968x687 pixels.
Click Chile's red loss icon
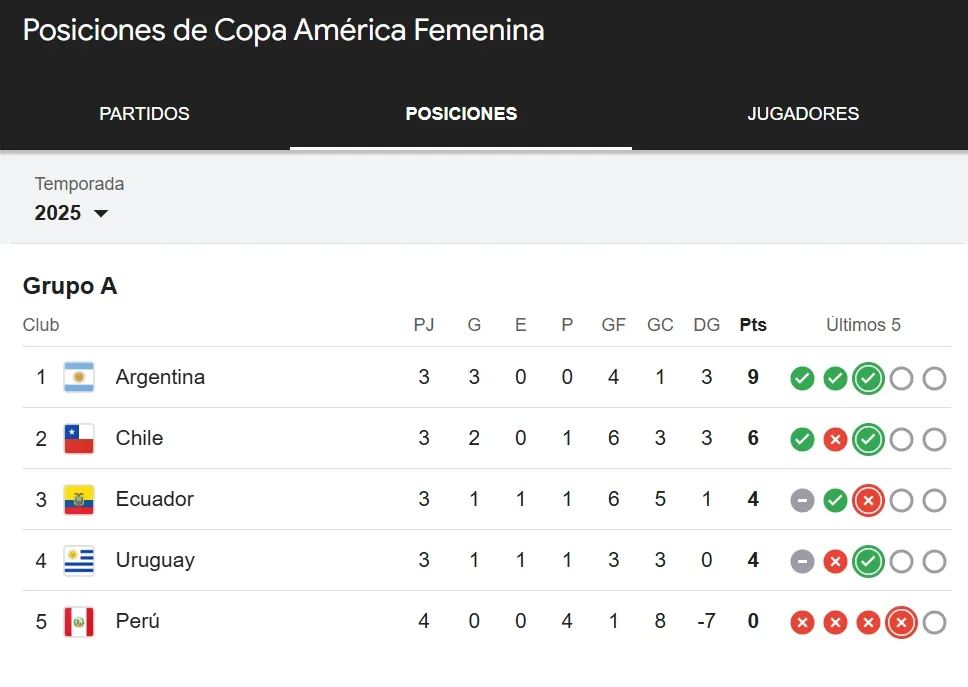[x=835, y=439]
